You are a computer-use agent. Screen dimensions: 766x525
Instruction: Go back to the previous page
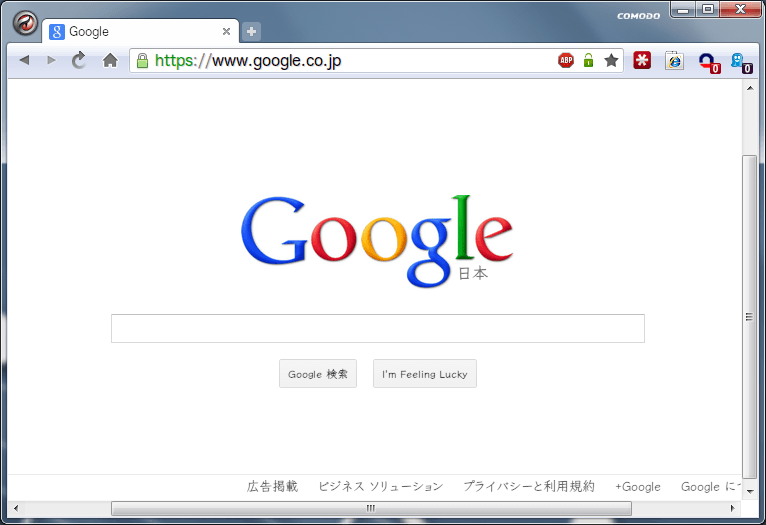[24, 60]
